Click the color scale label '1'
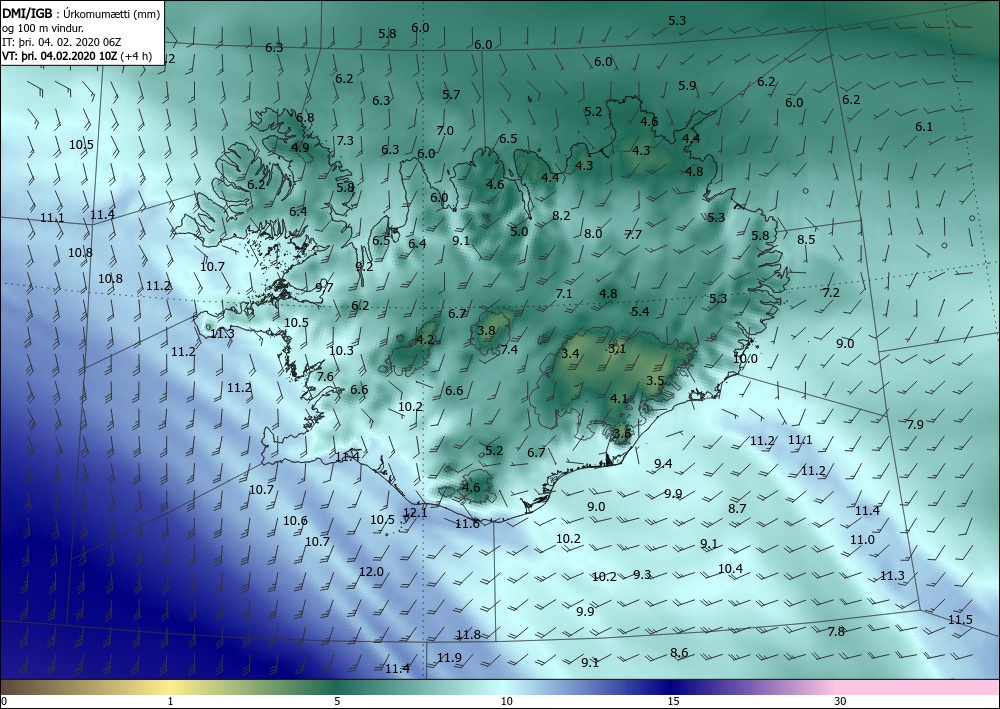Screen dimensions: 1000x709 [x=170, y=701]
